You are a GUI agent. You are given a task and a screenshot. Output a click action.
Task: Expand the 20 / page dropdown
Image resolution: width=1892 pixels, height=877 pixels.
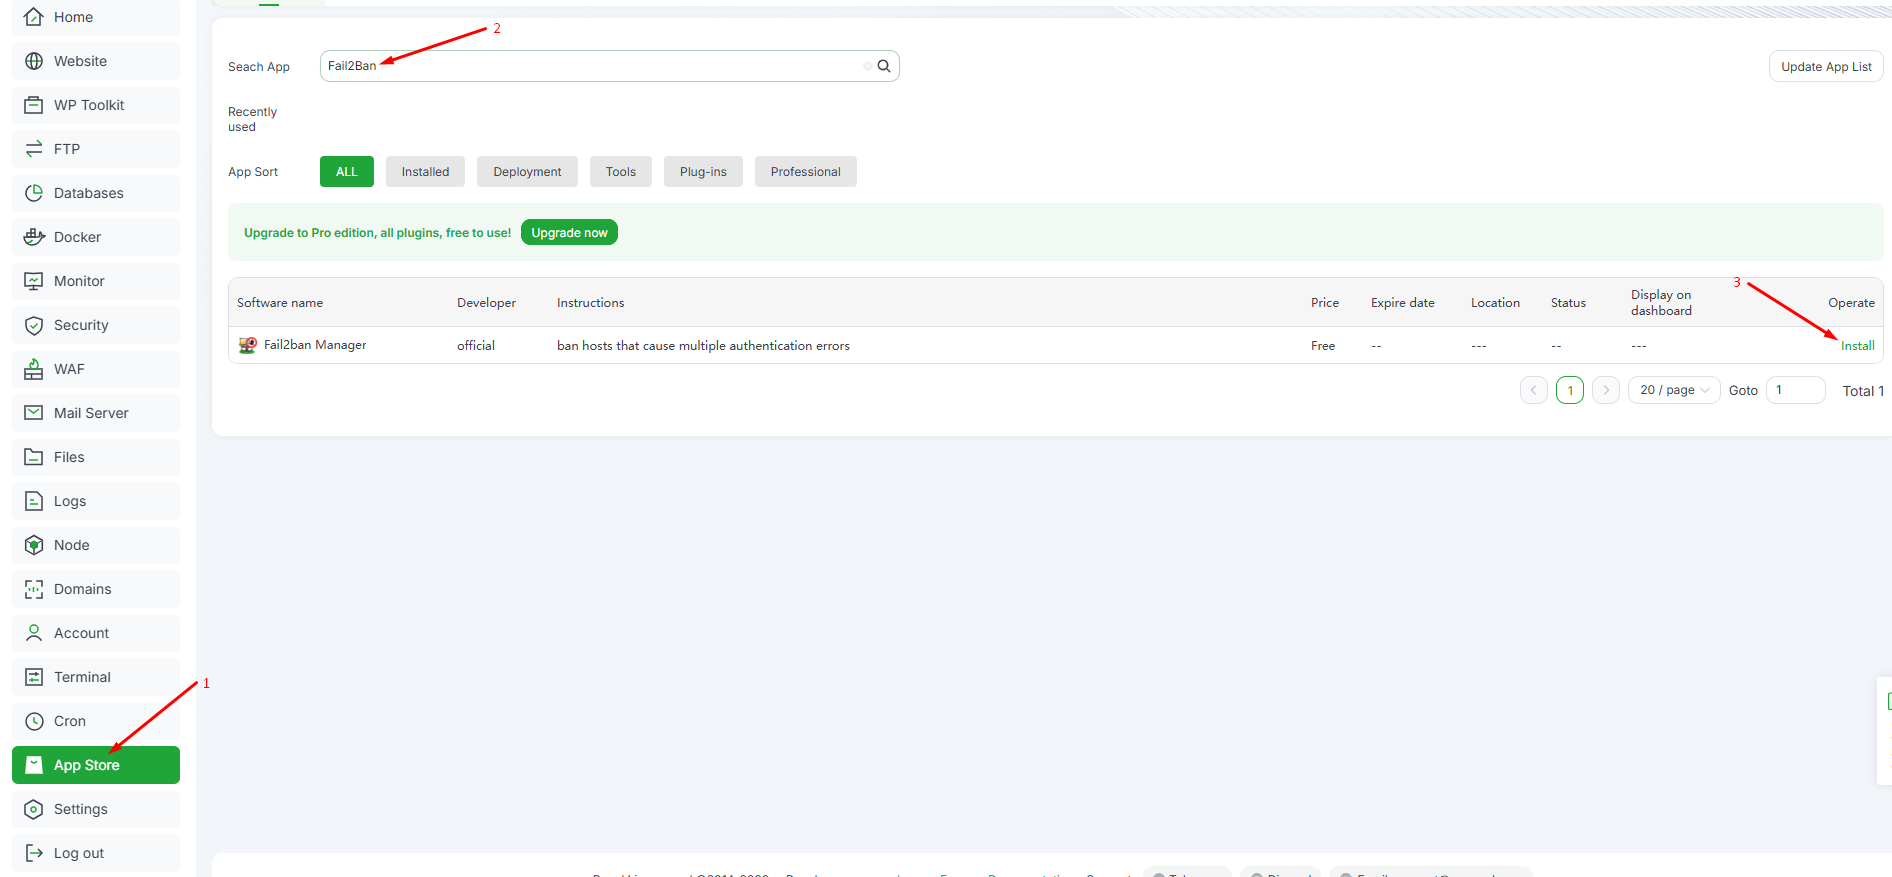pyautogui.click(x=1674, y=390)
